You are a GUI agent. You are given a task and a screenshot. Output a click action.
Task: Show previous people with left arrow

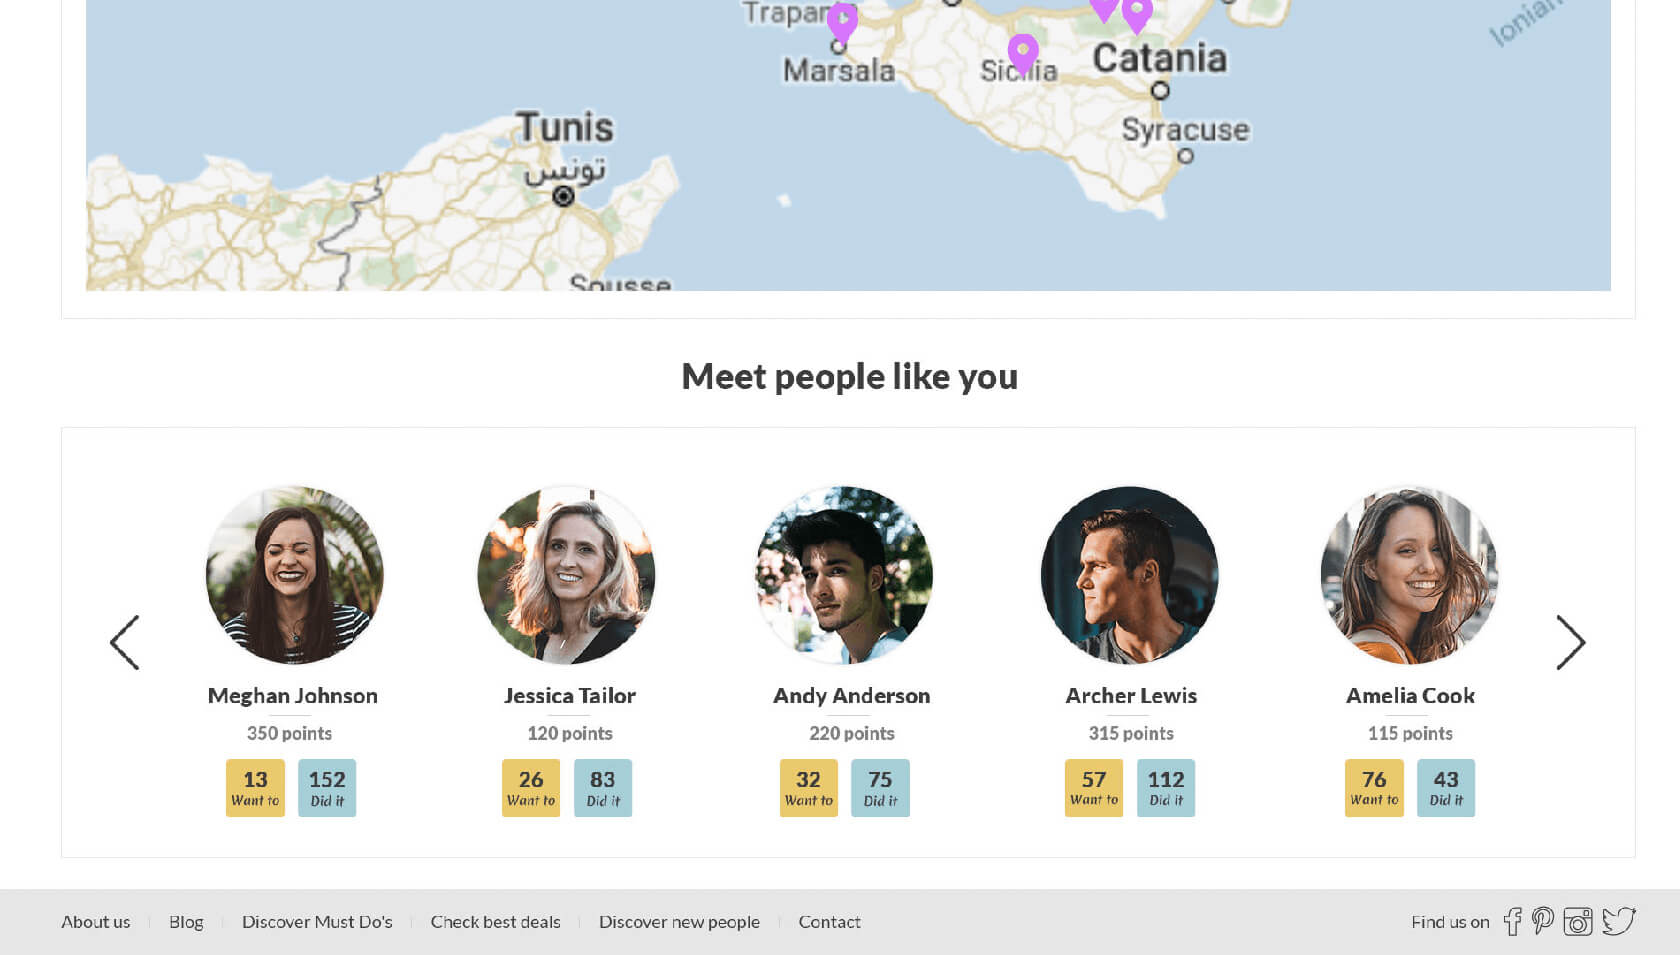[125, 642]
